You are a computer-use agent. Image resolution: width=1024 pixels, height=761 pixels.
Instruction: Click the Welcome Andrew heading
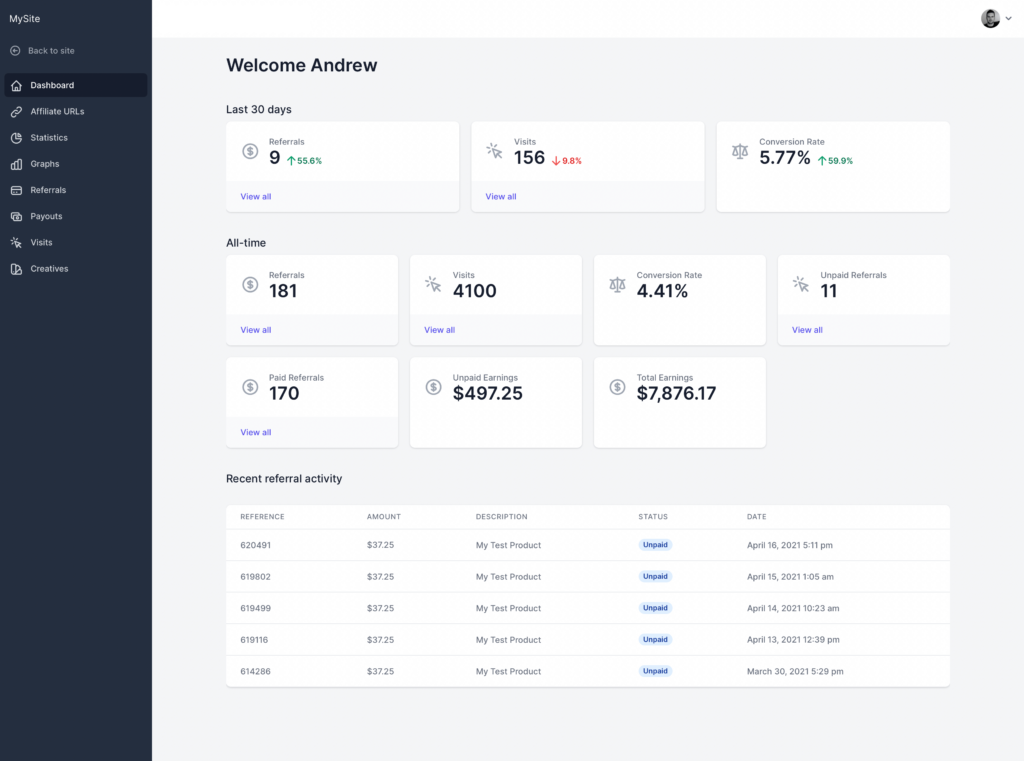(302, 65)
